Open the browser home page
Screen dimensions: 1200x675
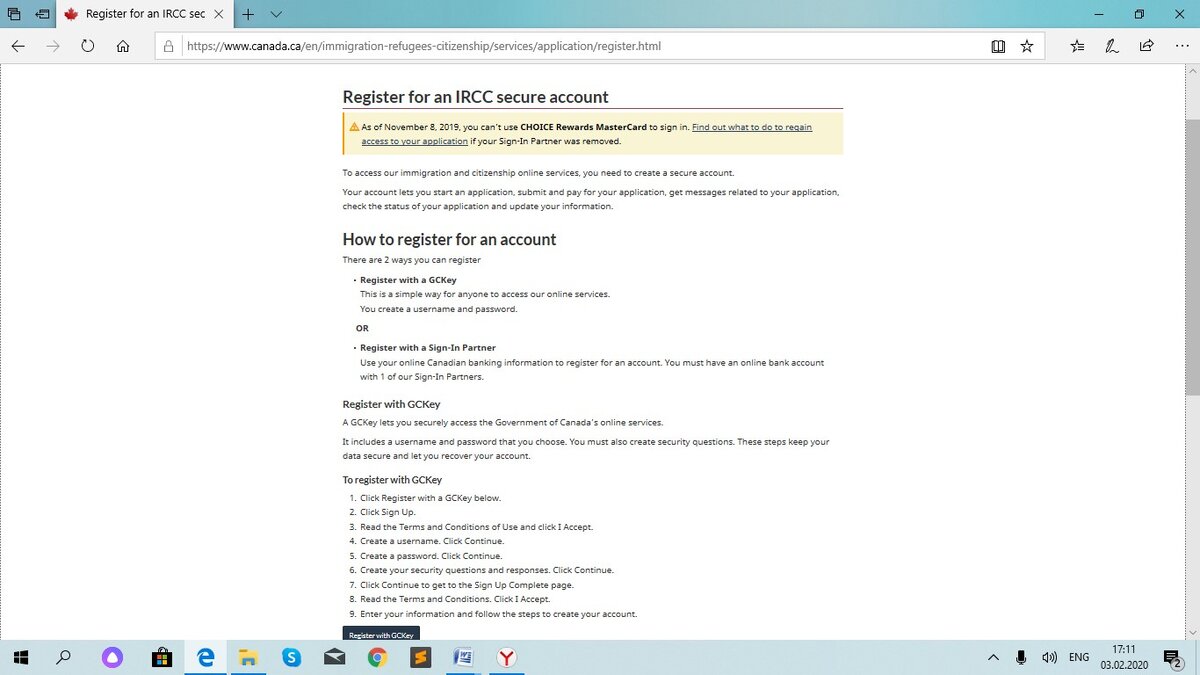click(x=123, y=46)
